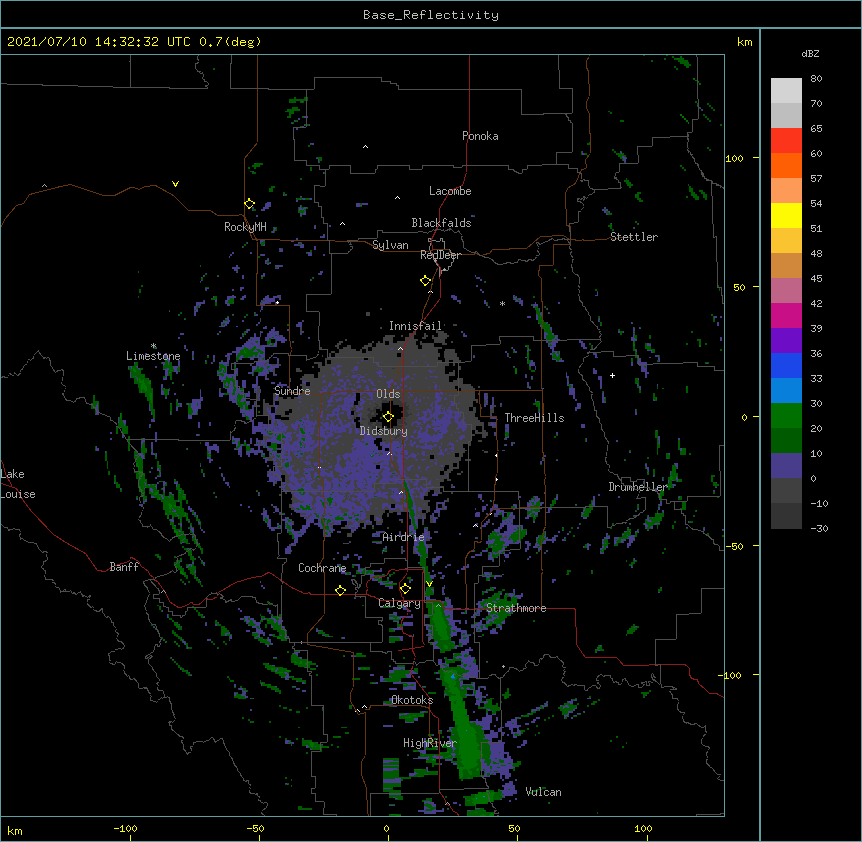
Task: Click the Base_Reflectivity title
Action: [x=431, y=15]
